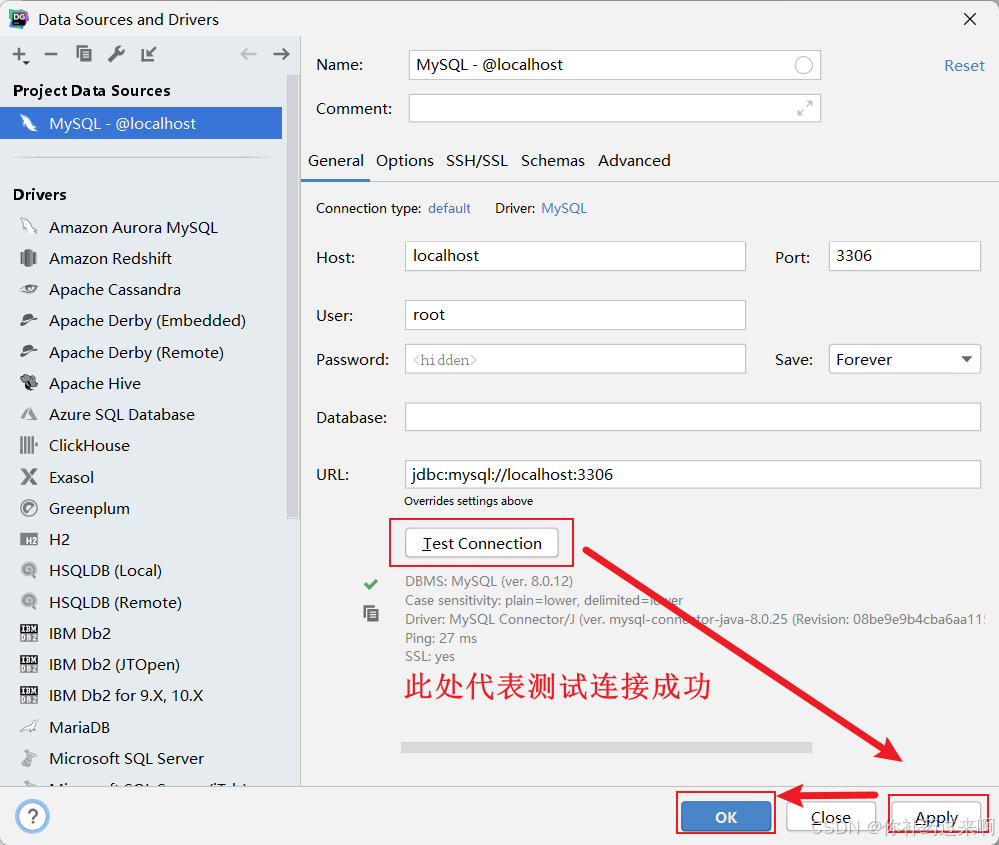This screenshot has height=845, width=999.
Task: Click into the Port field
Action: [x=904, y=256]
